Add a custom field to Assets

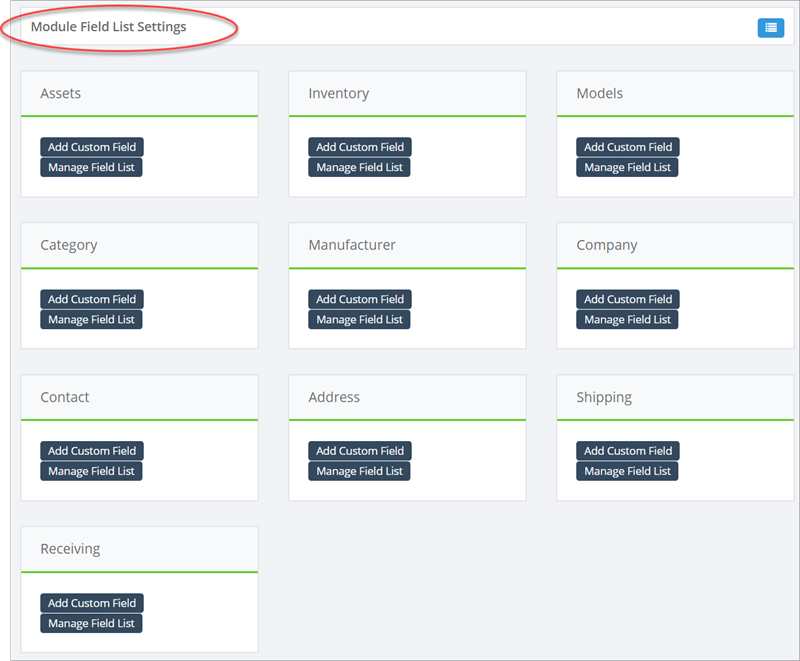click(x=92, y=147)
